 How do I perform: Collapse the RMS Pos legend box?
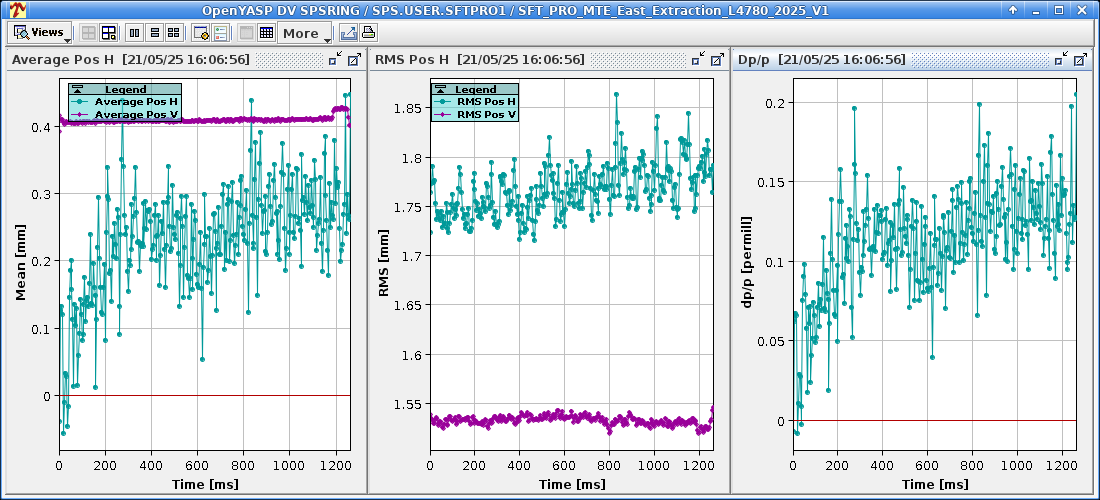point(440,90)
